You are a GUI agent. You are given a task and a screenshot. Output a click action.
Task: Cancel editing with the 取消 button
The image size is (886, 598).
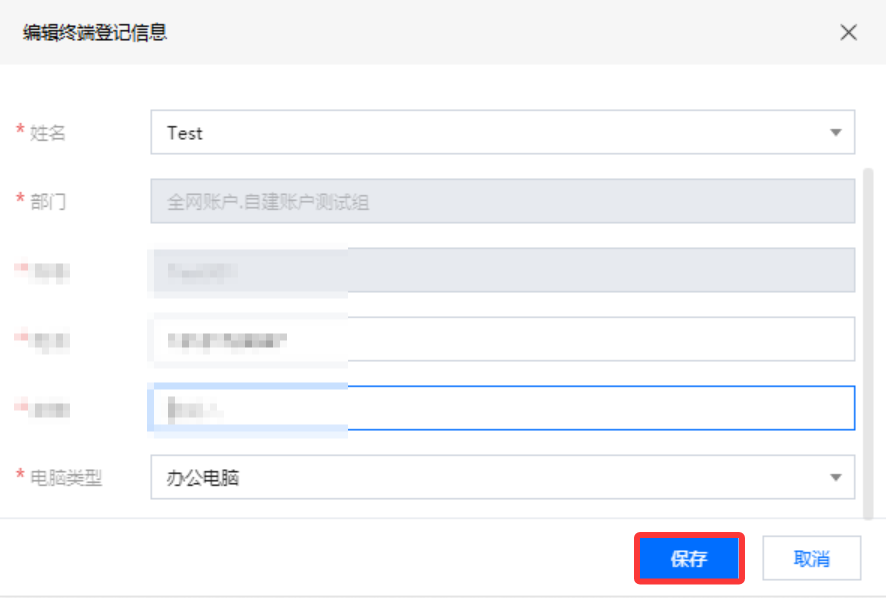click(811, 558)
